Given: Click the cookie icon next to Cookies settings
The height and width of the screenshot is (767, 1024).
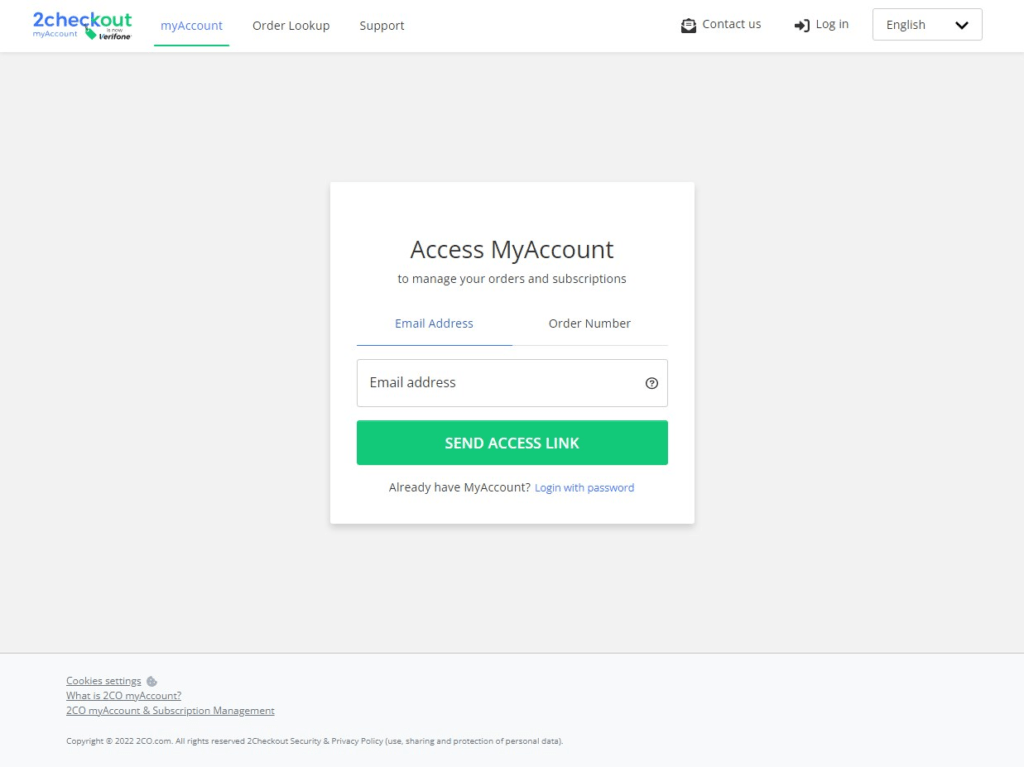Looking at the screenshot, I should point(152,681).
